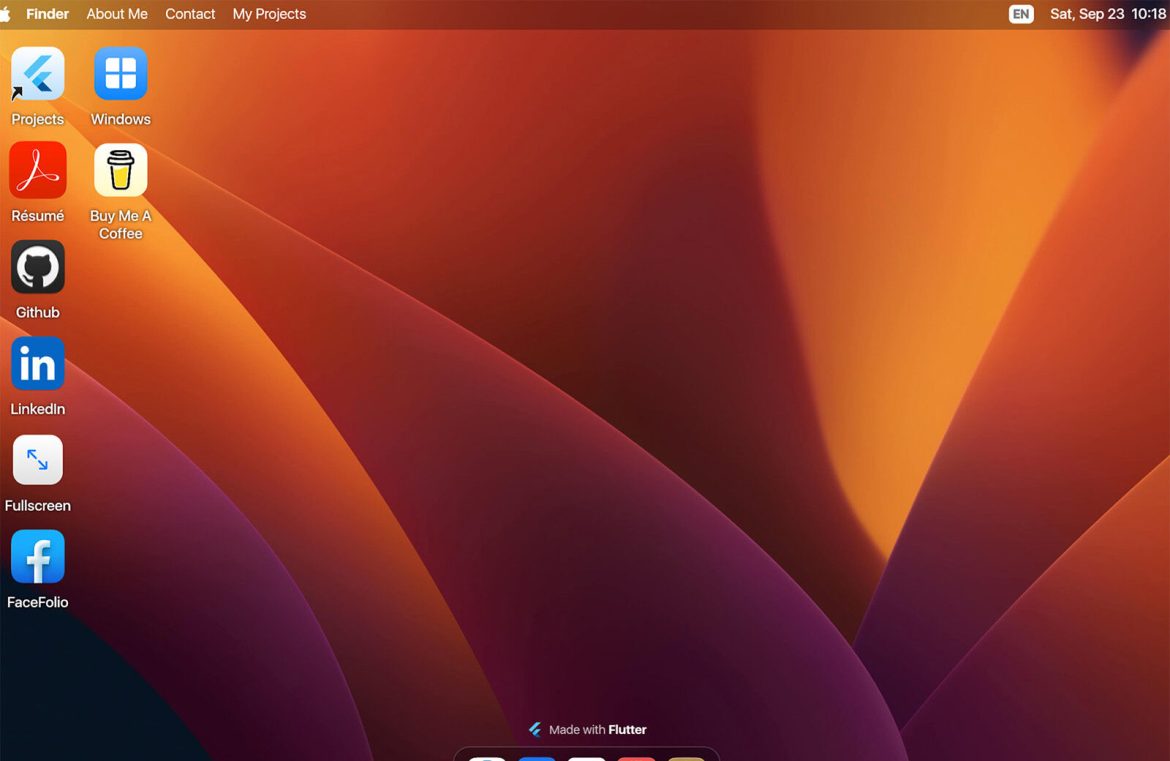1170x761 pixels.
Task: Open the LinkedIn desktop icon
Action: point(38,364)
